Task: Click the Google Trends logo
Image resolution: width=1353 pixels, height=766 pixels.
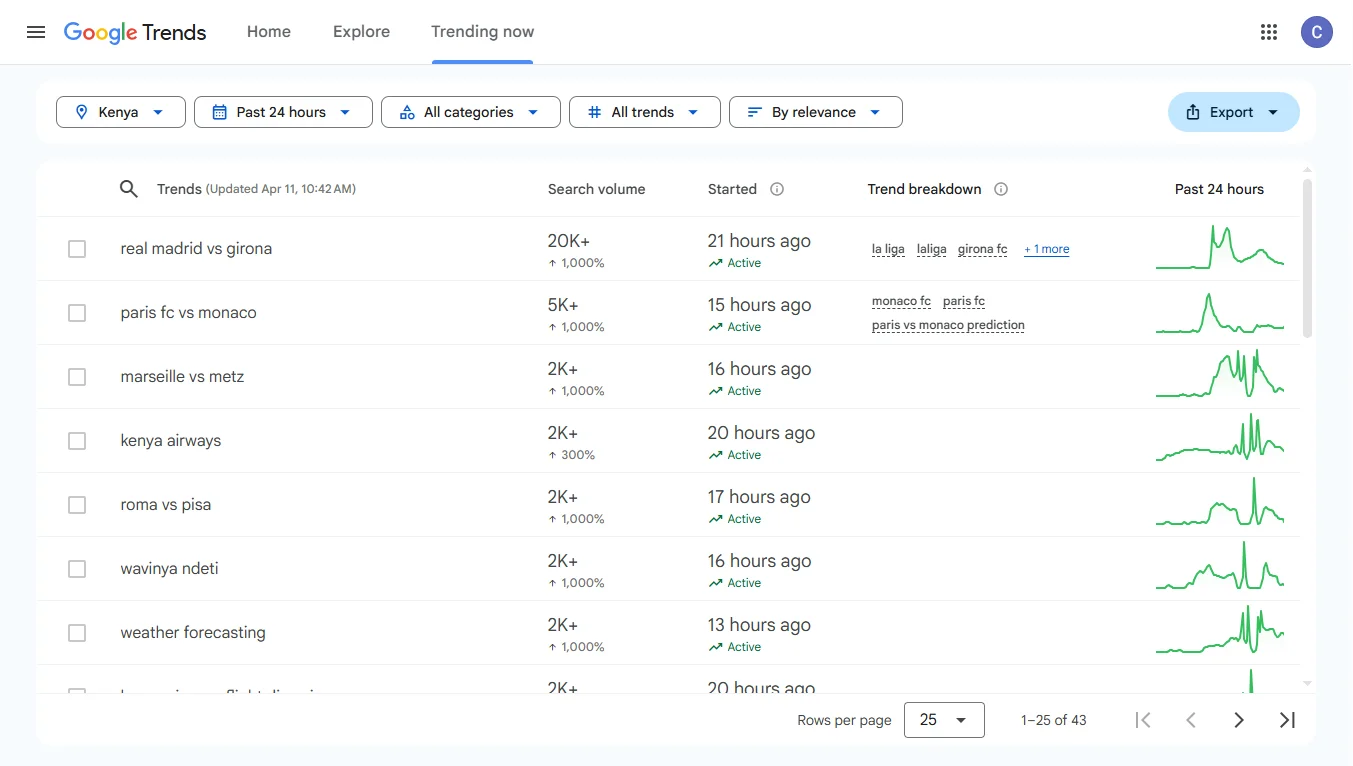Action: point(135,32)
